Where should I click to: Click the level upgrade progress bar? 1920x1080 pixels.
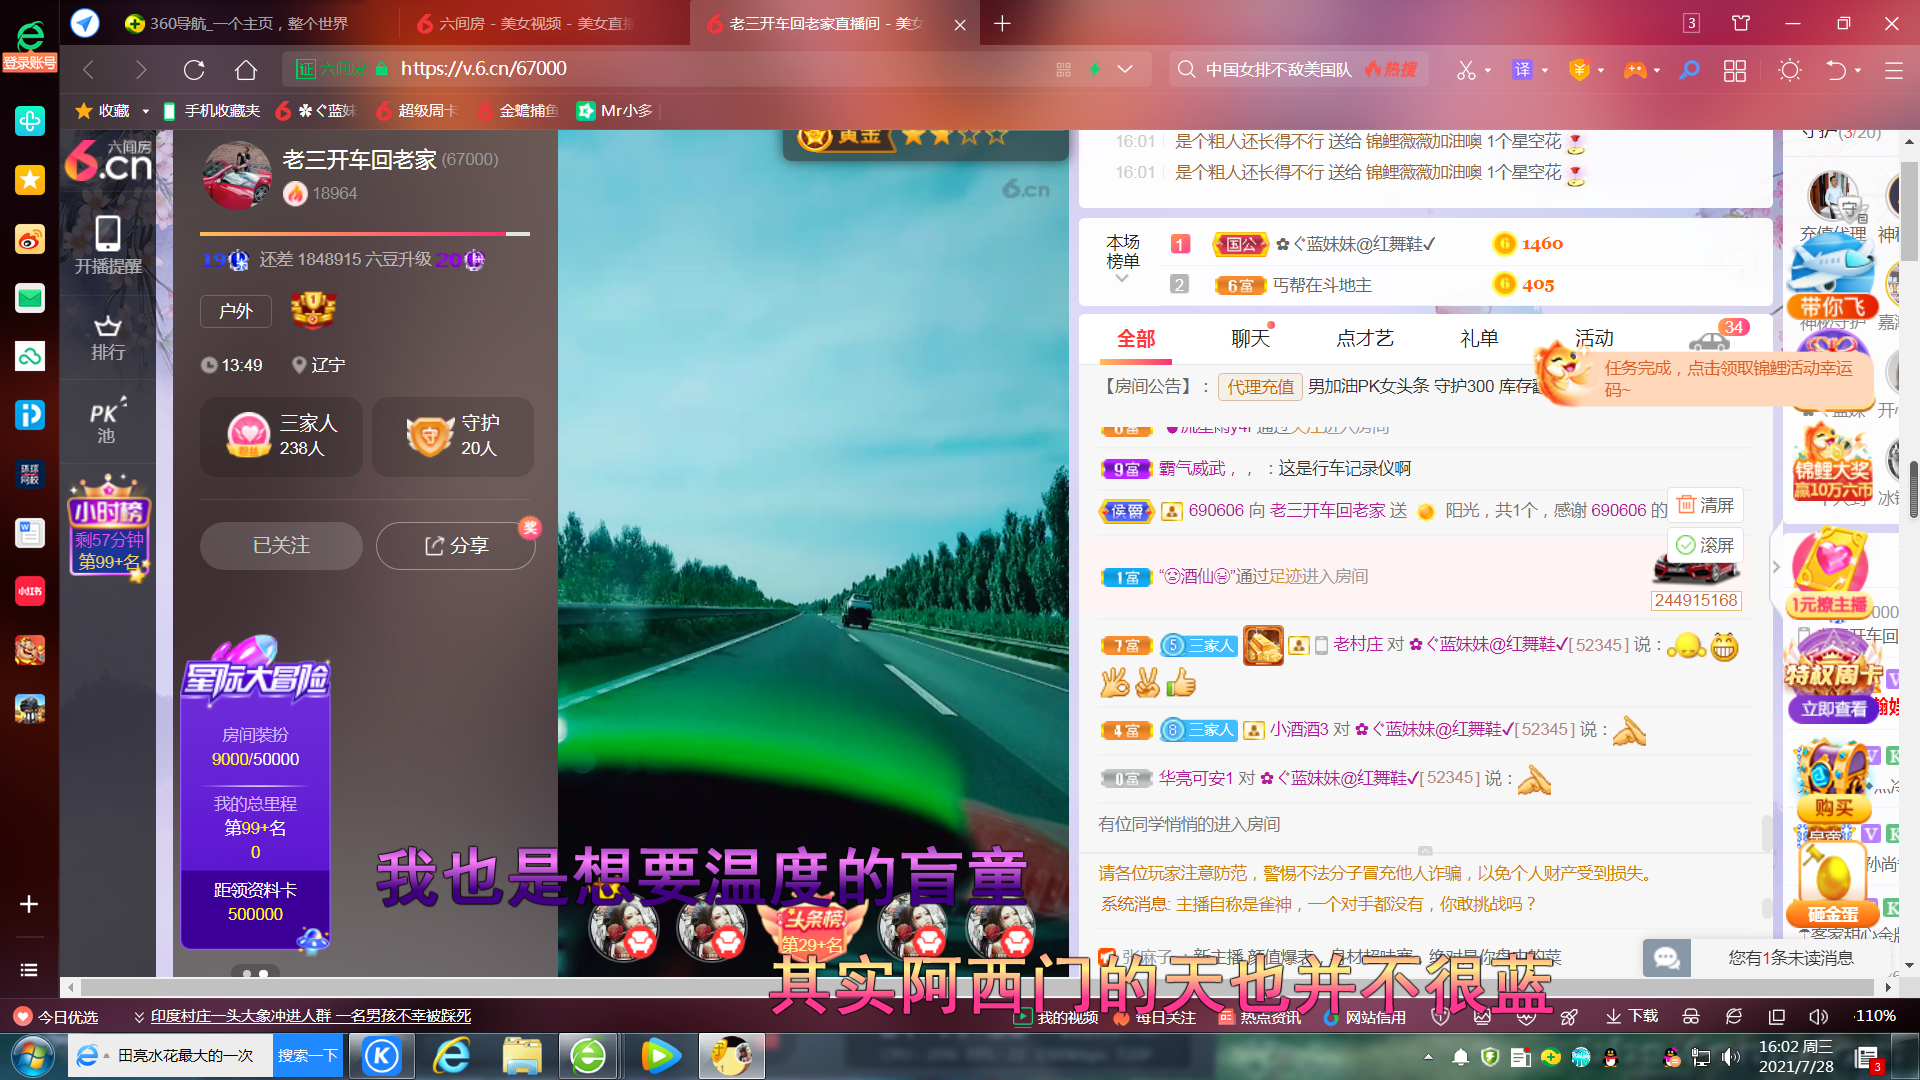[x=365, y=234]
